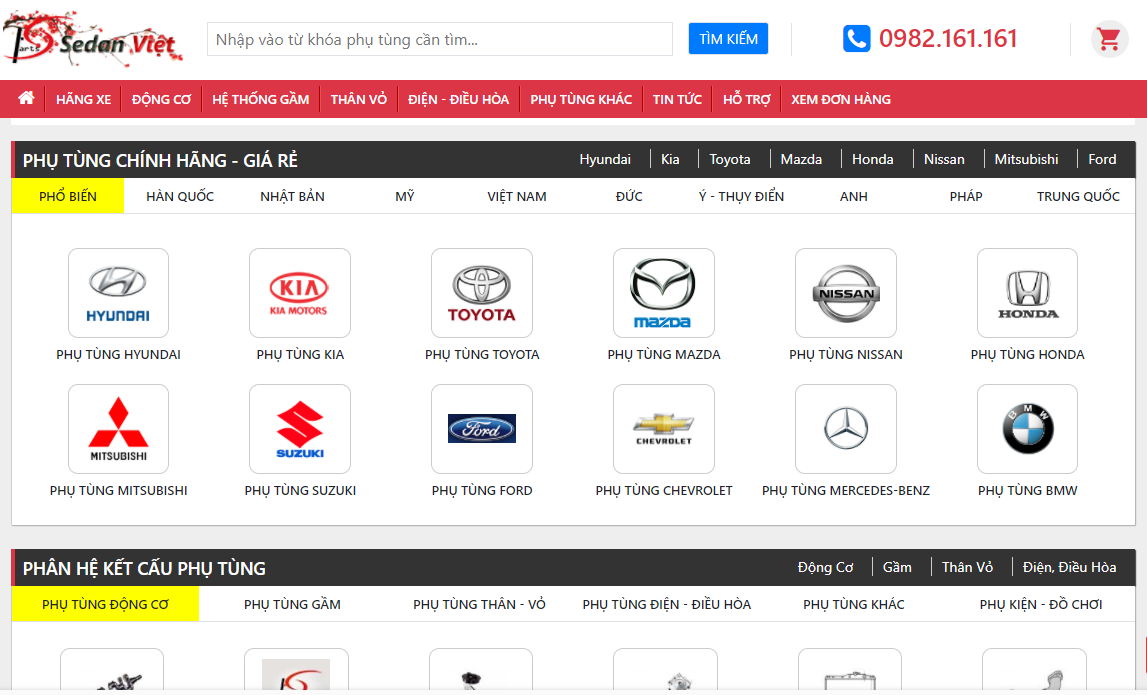The image size is (1147, 695).
Task: Click the keyword search input field
Action: (440, 40)
